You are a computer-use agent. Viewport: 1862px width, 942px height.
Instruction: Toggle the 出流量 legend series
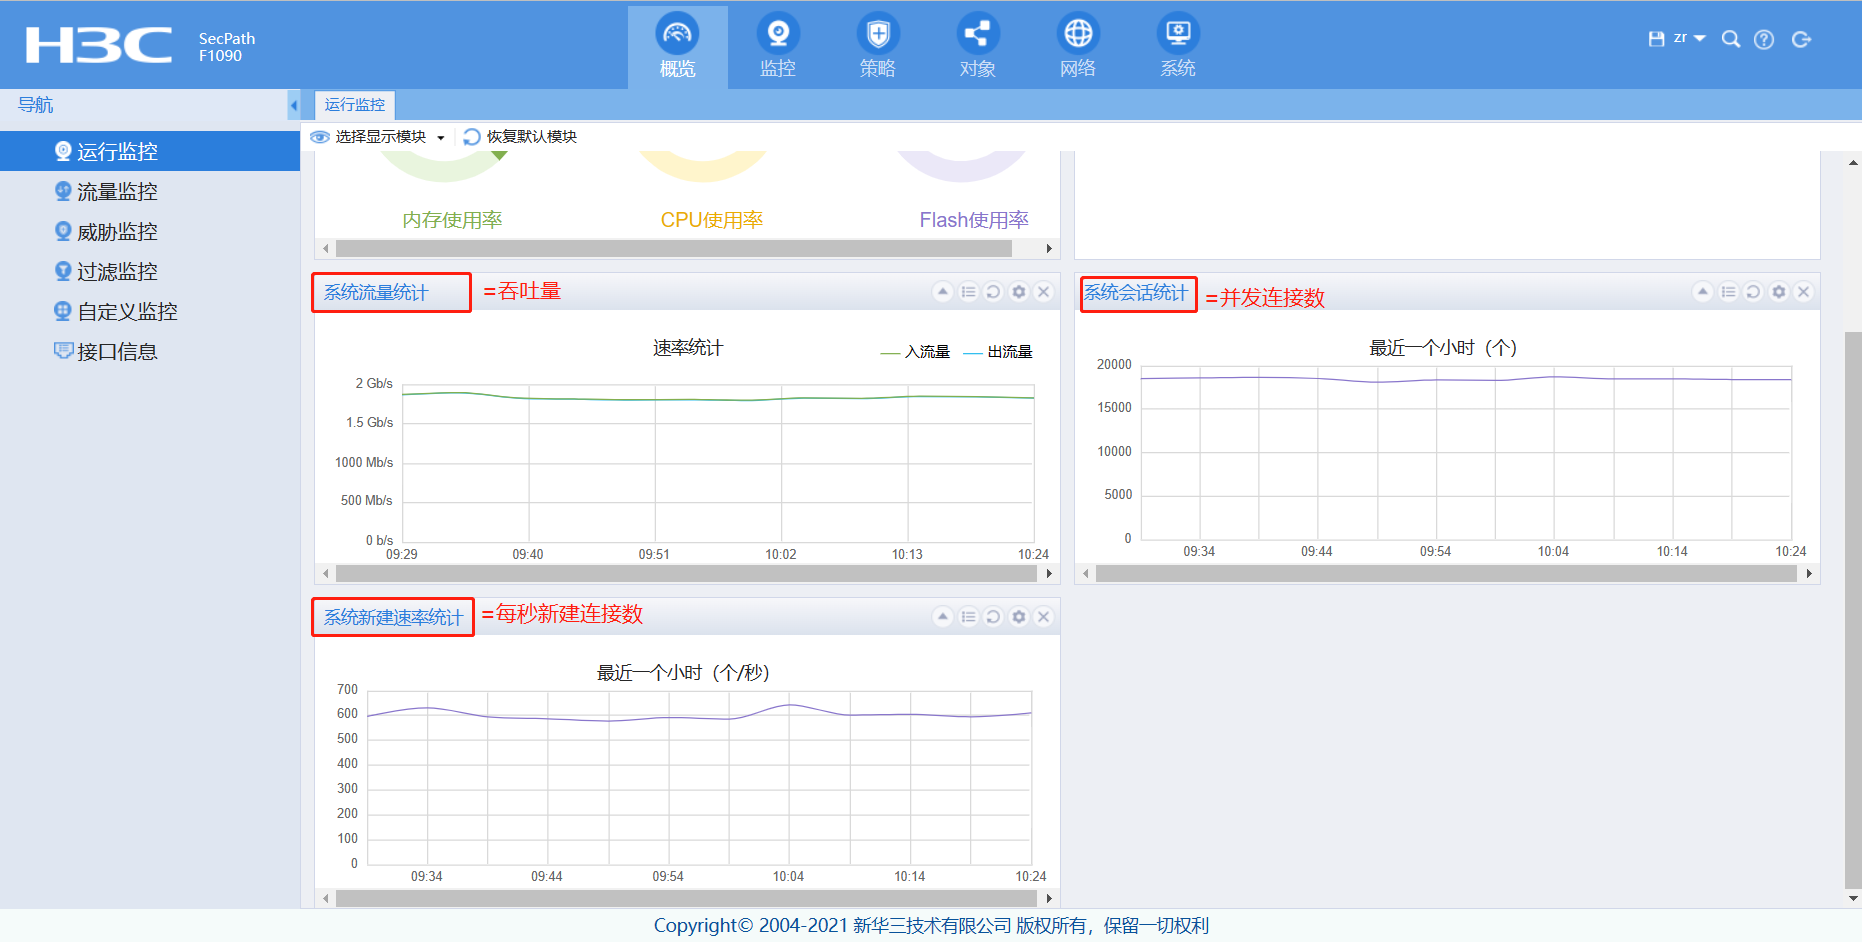[998, 352]
